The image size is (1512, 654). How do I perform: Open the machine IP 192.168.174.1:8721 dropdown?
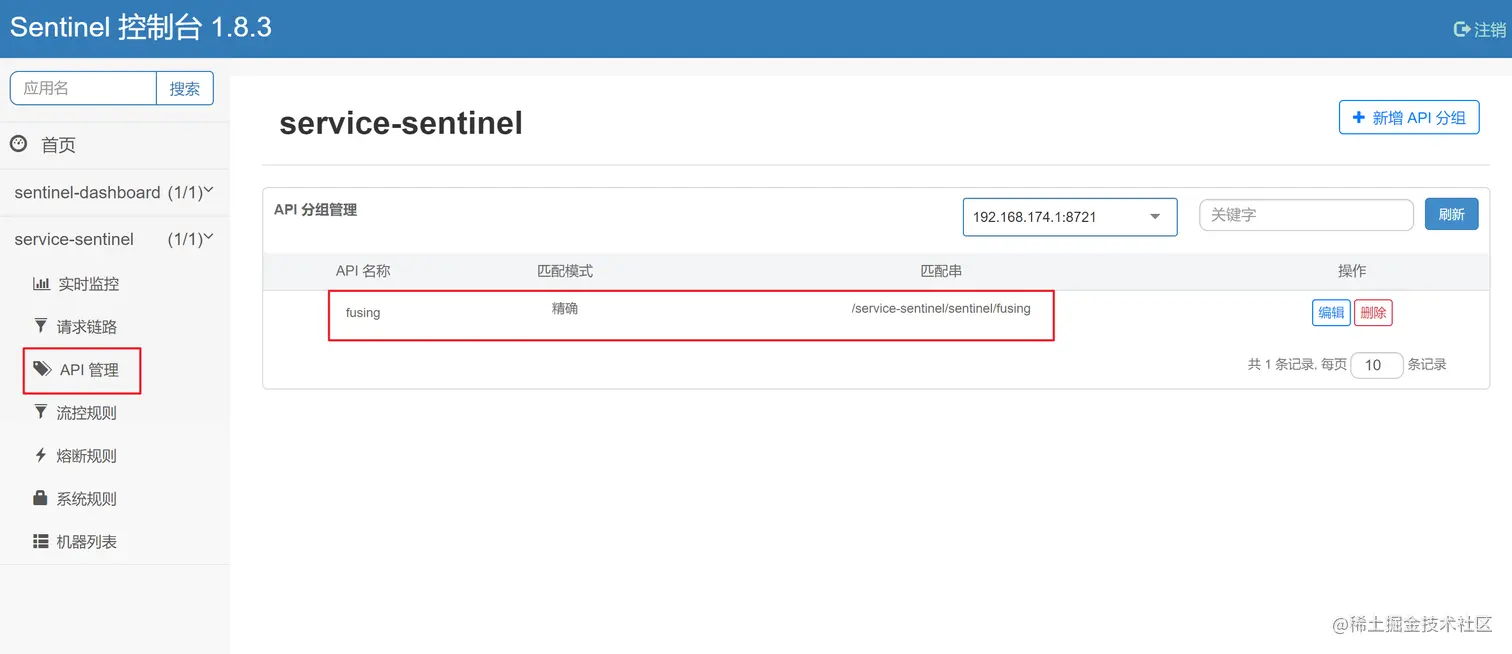tap(1070, 216)
